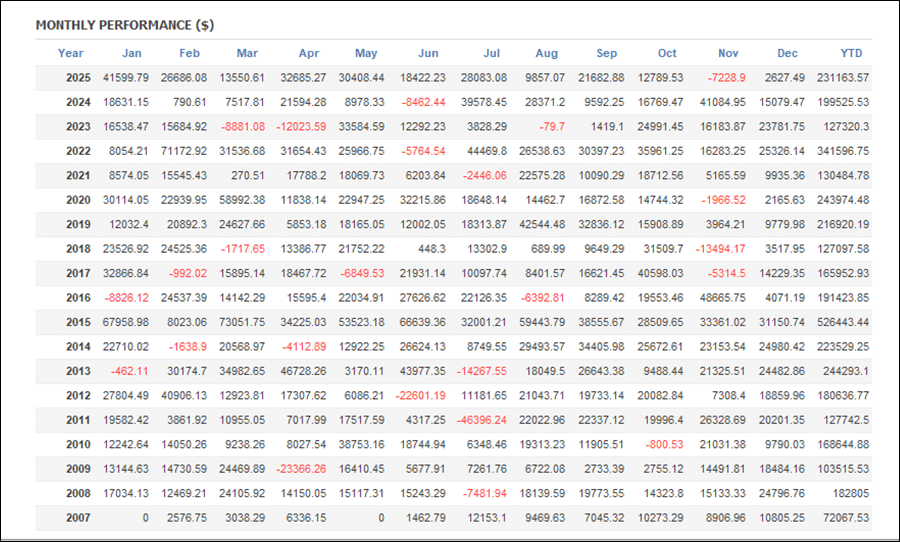Click the 2007 year row label
The width and height of the screenshot is (900, 542).
(x=77, y=518)
